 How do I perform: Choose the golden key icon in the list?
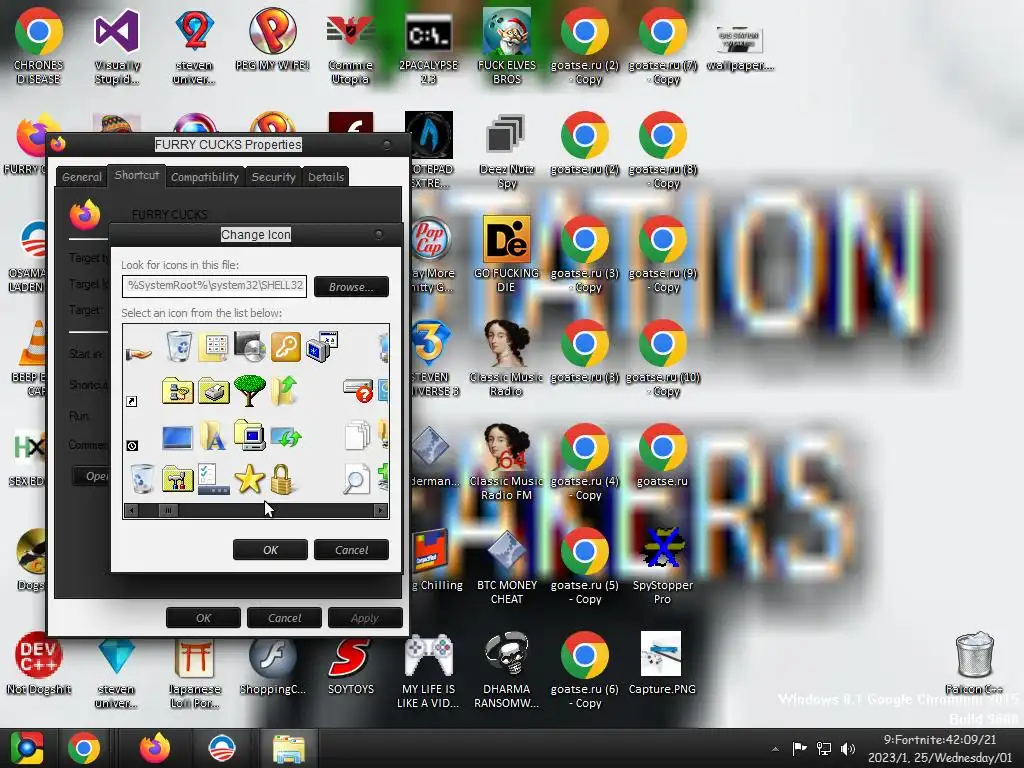285,347
